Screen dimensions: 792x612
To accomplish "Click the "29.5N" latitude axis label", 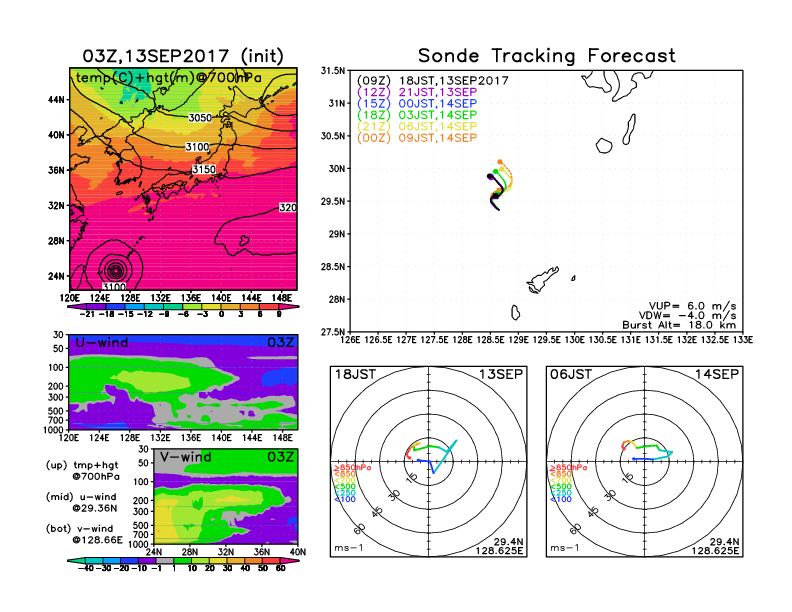I will coord(333,201).
